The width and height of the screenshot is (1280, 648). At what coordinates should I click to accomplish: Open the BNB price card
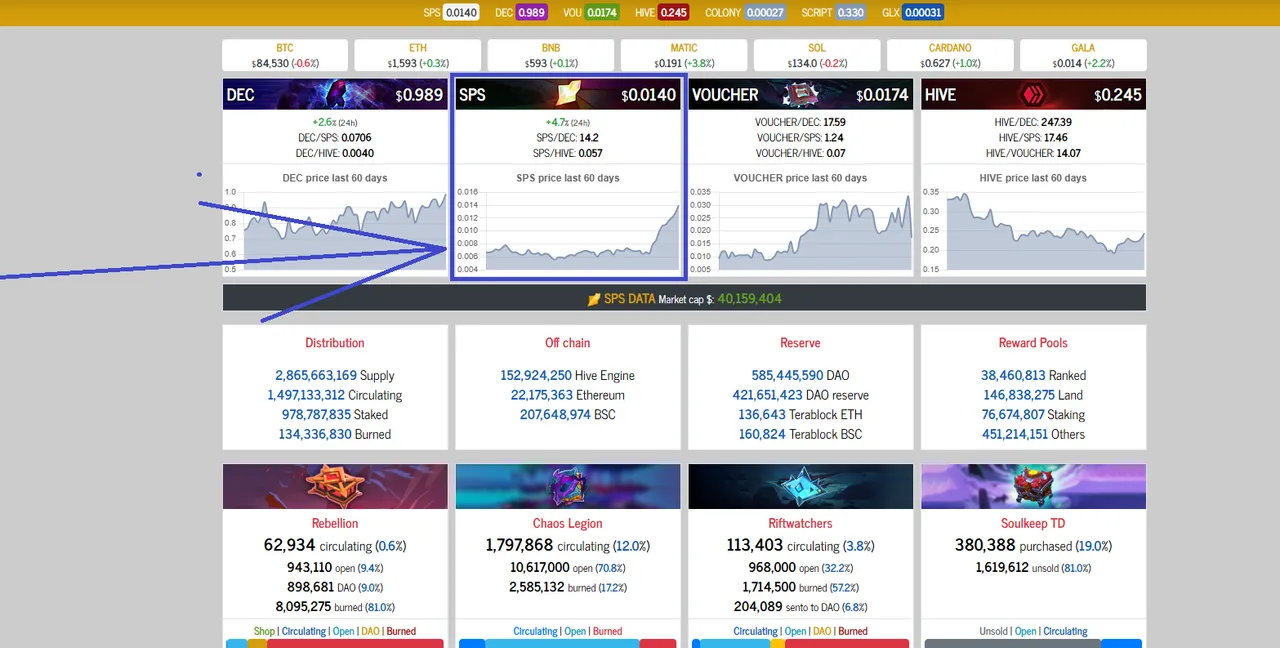tap(551, 55)
